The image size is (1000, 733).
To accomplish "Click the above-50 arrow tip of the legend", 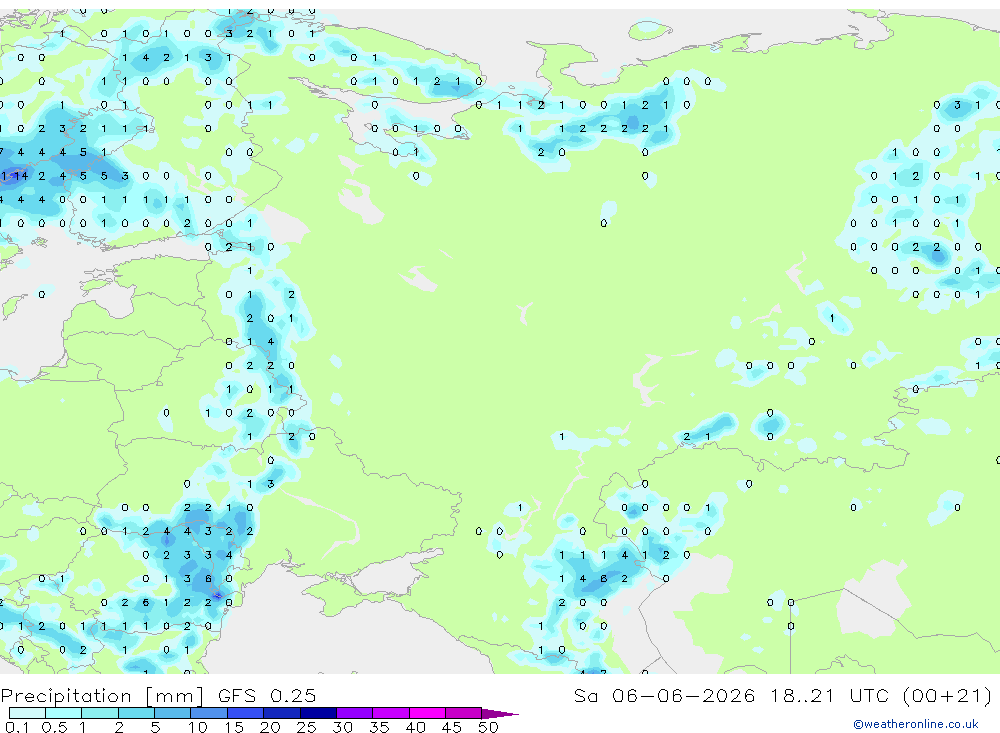I will click(x=500, y=713).
